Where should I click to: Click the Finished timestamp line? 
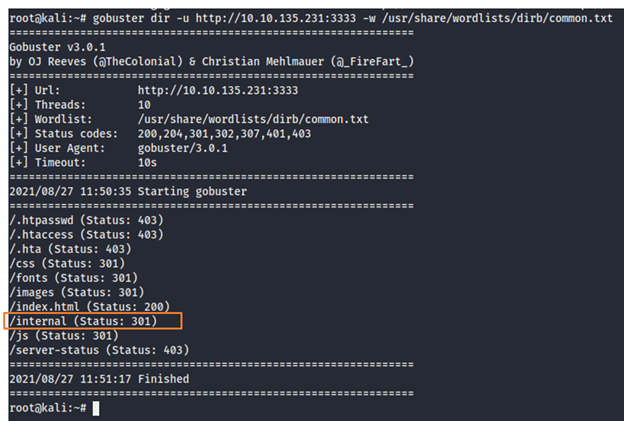coord(99,378)
